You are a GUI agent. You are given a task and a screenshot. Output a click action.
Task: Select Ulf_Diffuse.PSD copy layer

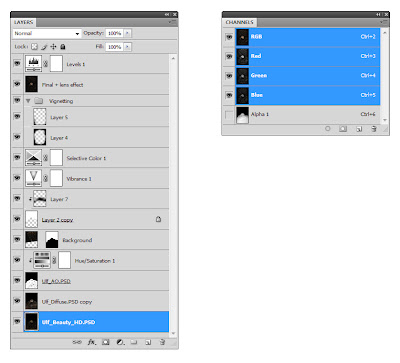(x=97, y=301)
